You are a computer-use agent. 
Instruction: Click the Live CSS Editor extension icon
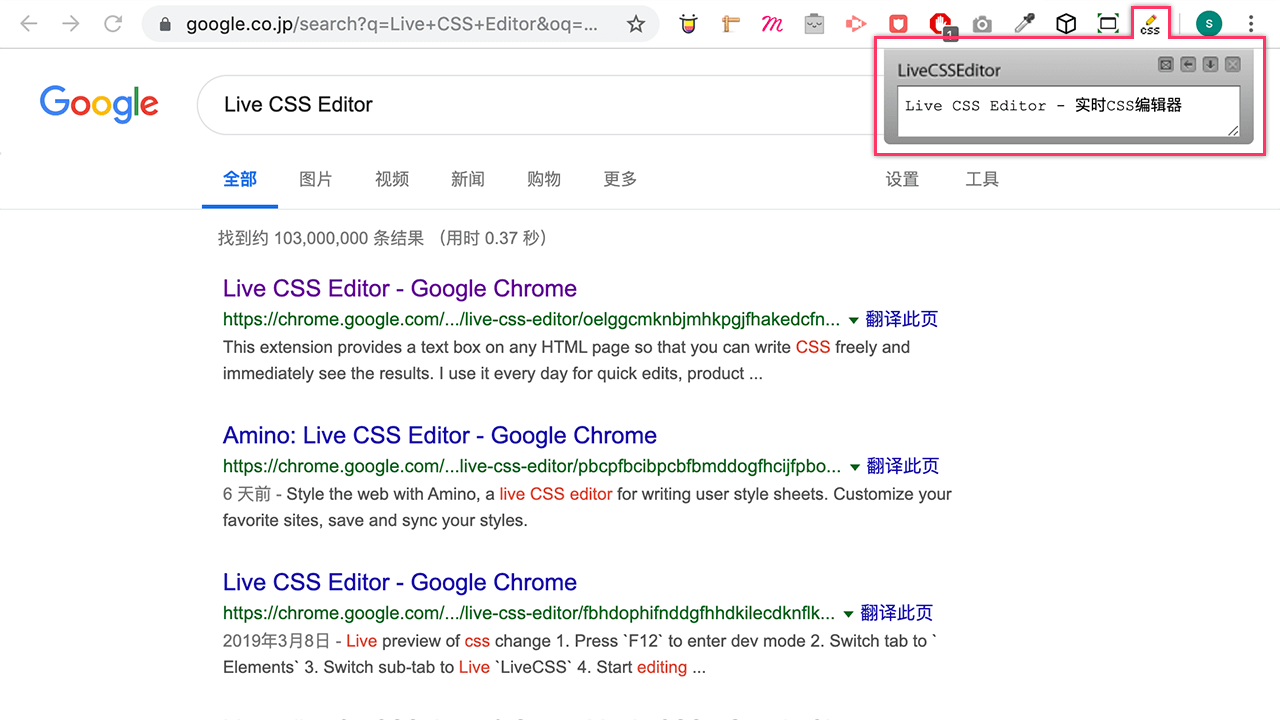(1150, 24)
